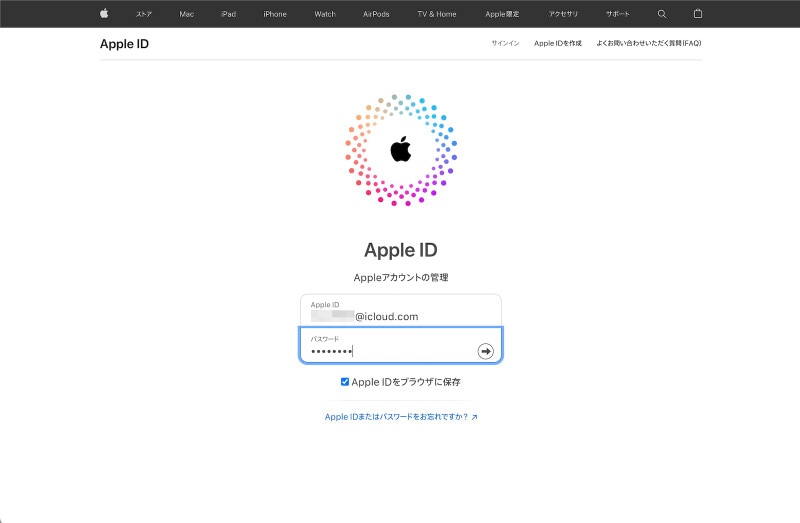Open the search magnifier icon

[662, 14]
